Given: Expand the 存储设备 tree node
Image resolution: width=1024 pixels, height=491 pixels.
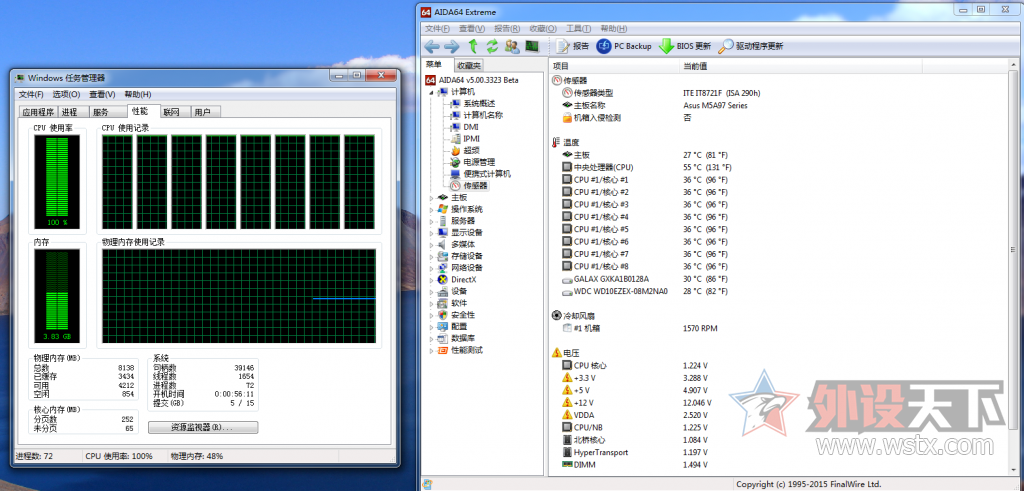Looking at the screenshot, I should pyautogui.click(x=432, y=256).
